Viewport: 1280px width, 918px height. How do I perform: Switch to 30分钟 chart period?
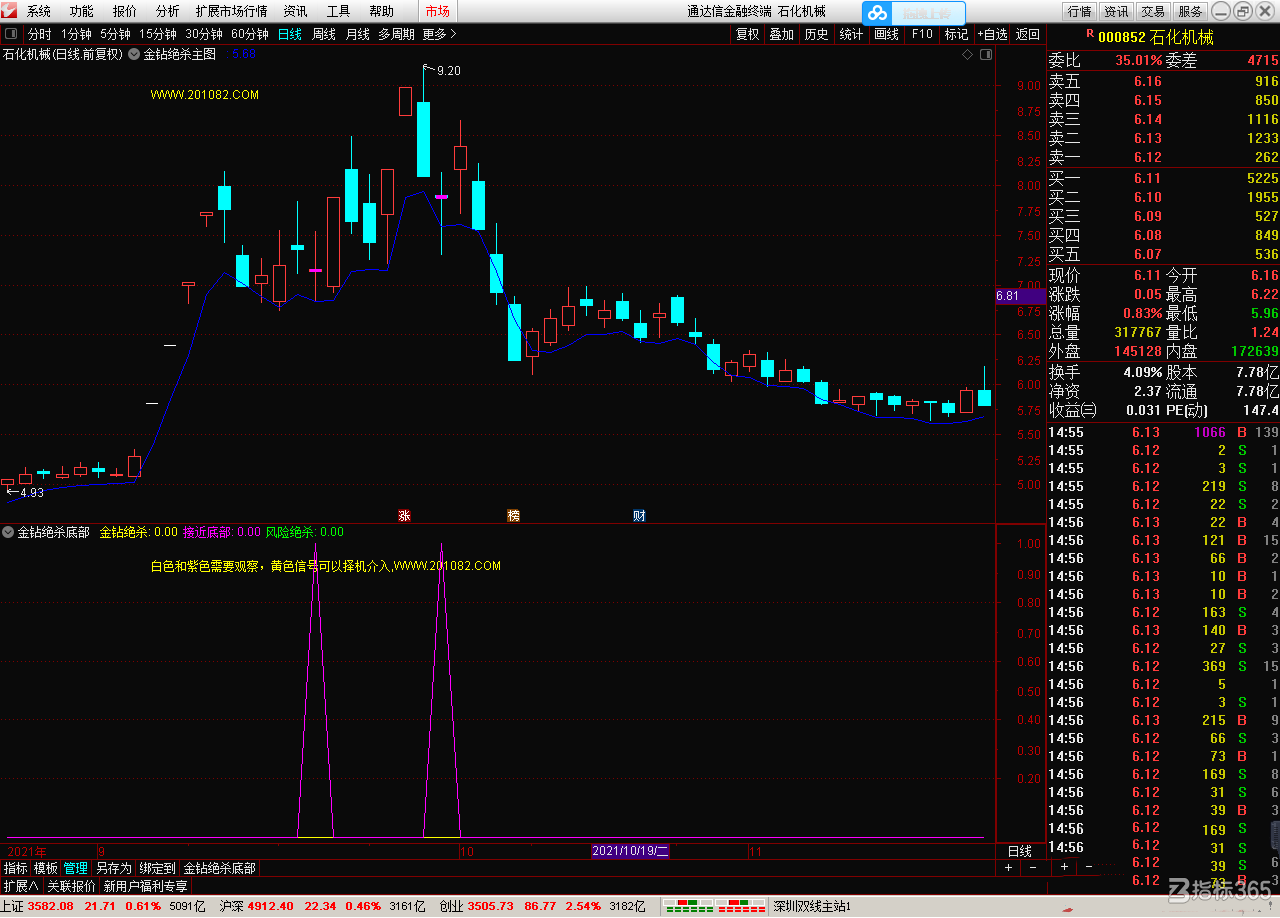coord(204,33)
